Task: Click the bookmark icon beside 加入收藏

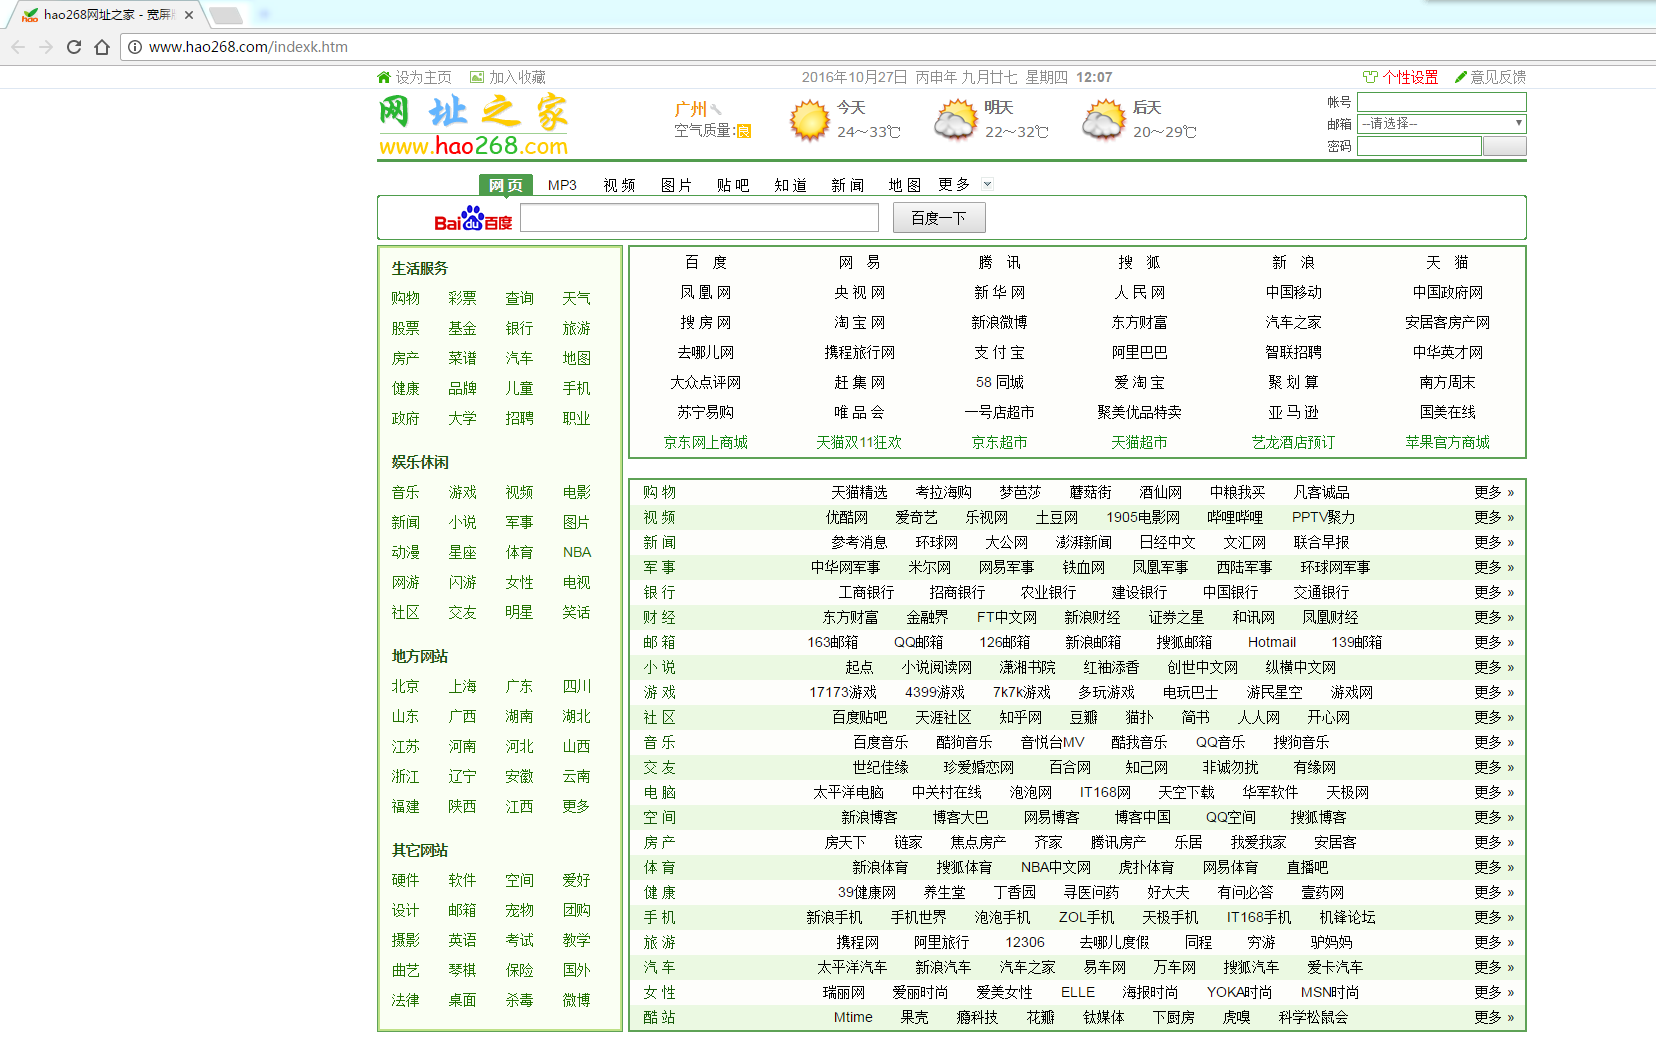Action: point(477,77)
